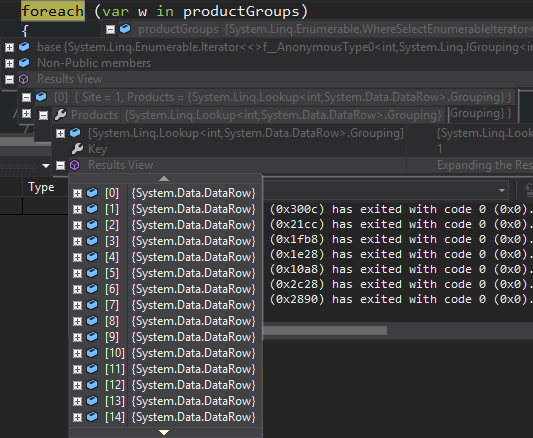Click the top Results View purple icon
Image resolution: width=533 pixels, height=438 pixels.
(x=23, y=79)
